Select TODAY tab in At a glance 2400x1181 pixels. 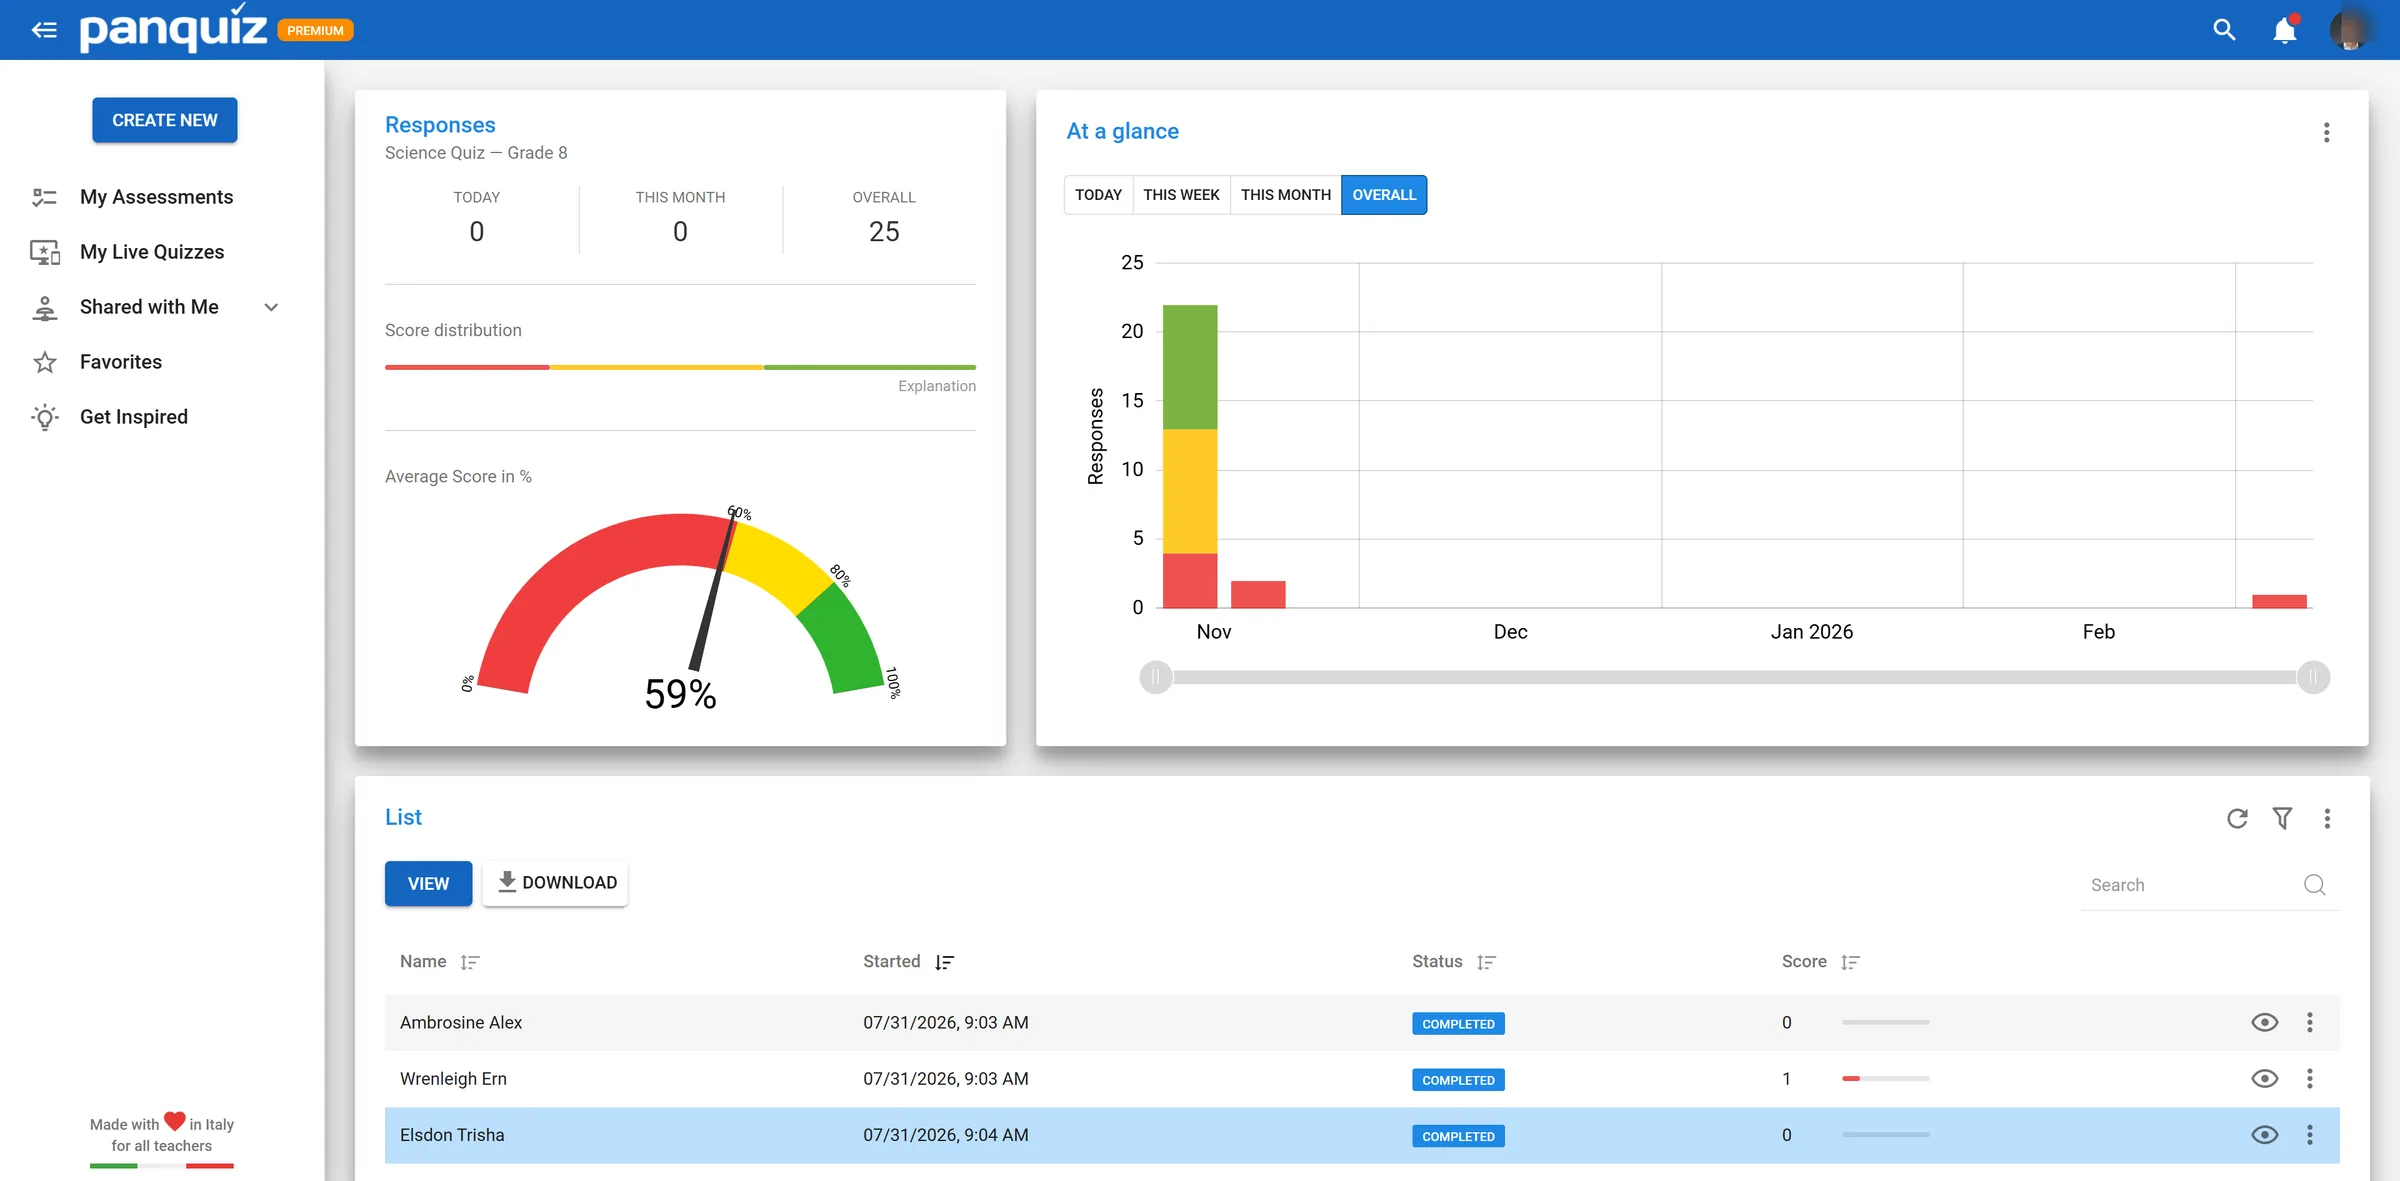coord(1098,195)
